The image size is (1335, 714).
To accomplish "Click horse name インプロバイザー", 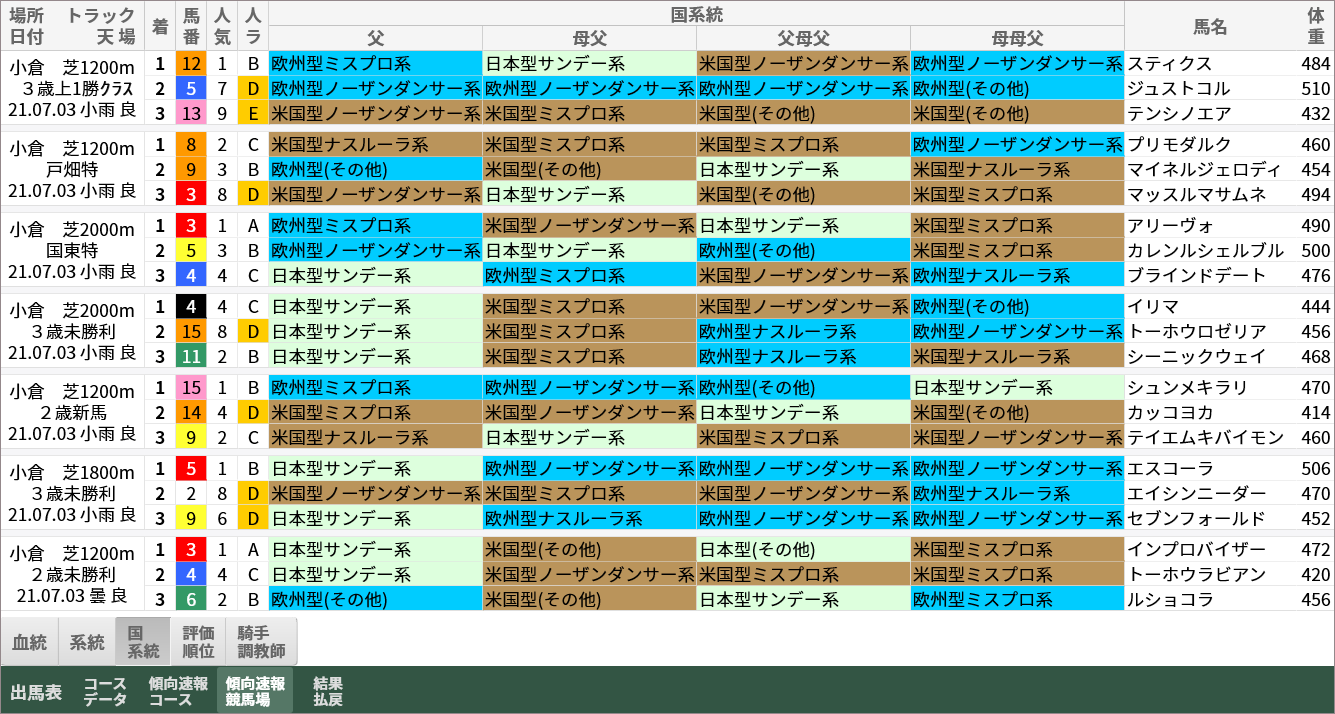I will pos(1197,549).
